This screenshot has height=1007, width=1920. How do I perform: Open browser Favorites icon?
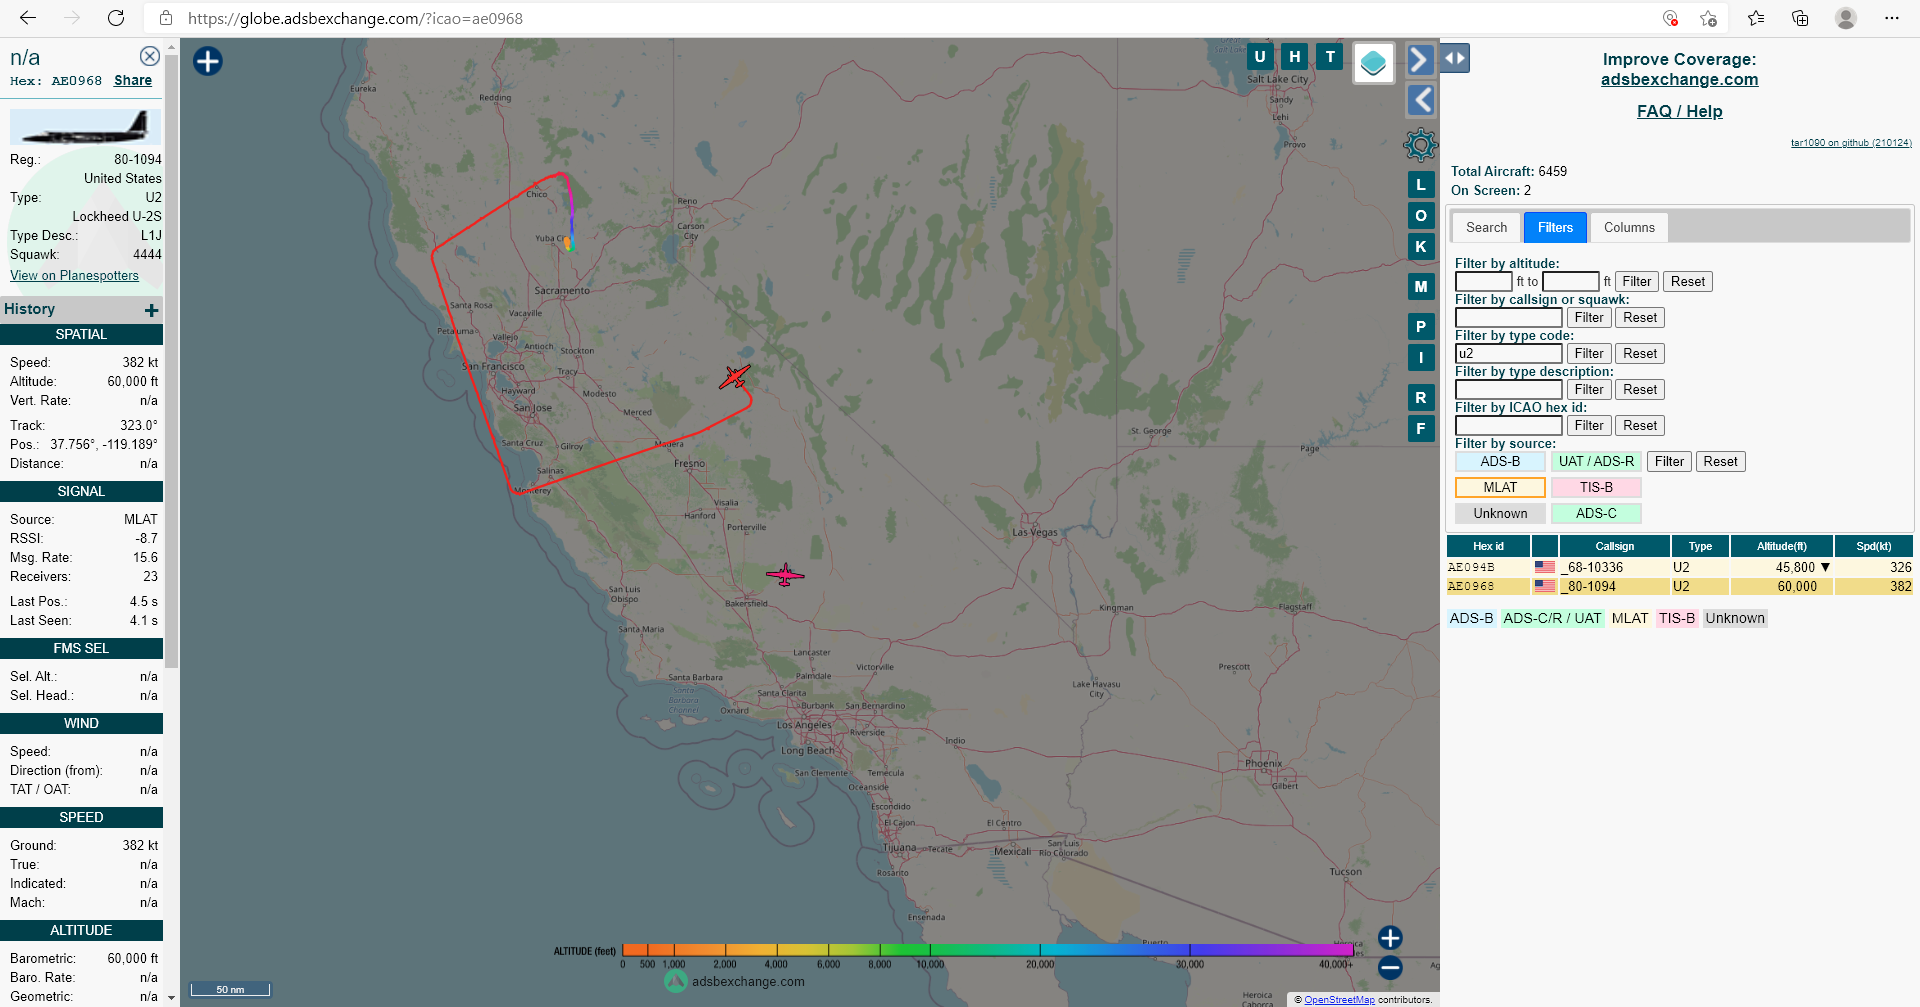click(x=1756, y=18)
